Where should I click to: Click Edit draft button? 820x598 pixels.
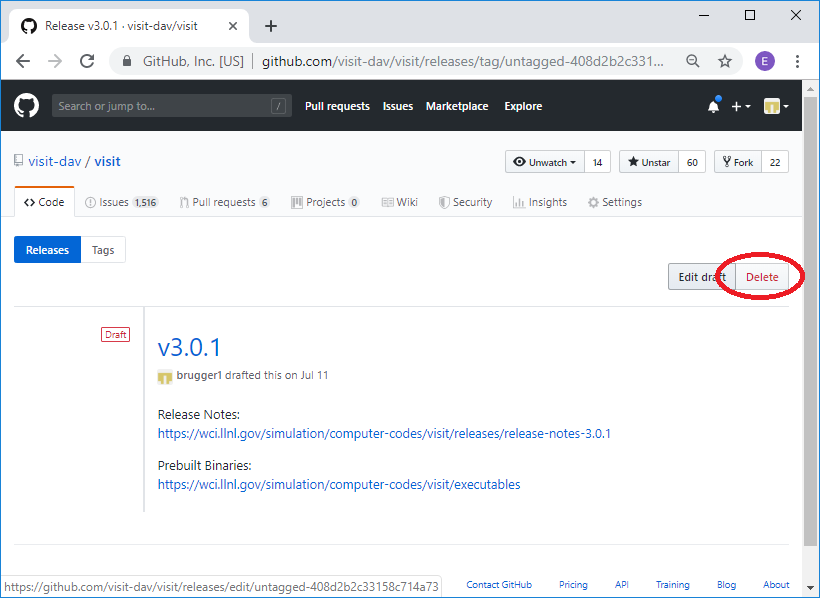point(702,277)
